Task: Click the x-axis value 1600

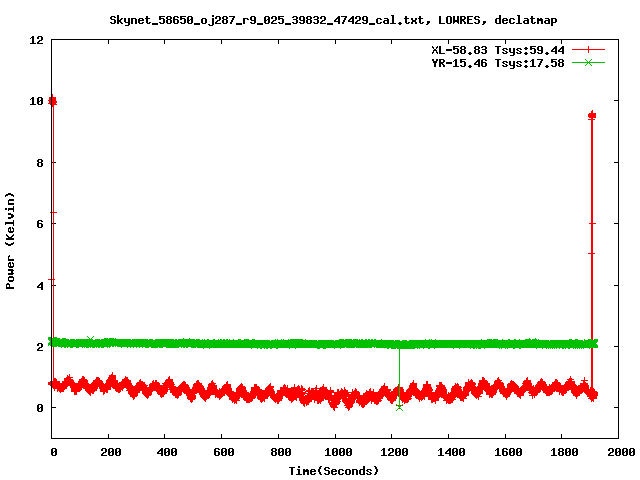Action: 508,452
